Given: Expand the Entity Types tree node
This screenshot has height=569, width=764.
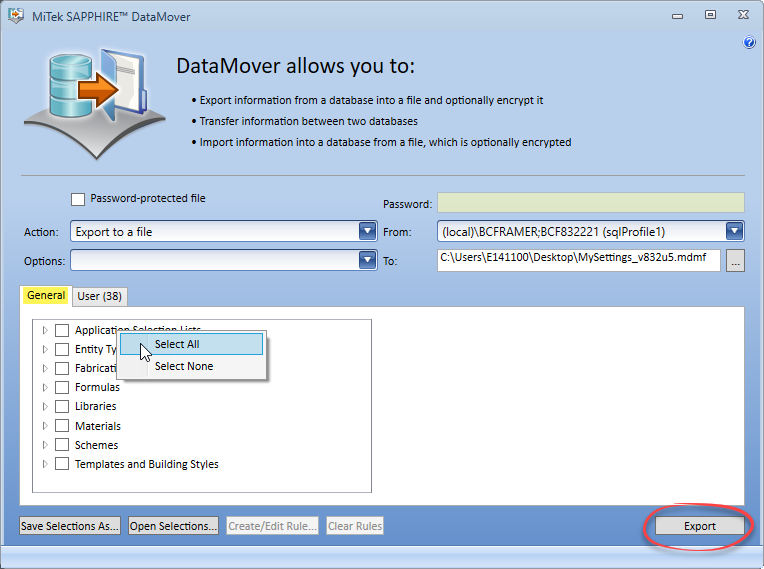Looking at the screenshot, I should (x=45, y=349).
